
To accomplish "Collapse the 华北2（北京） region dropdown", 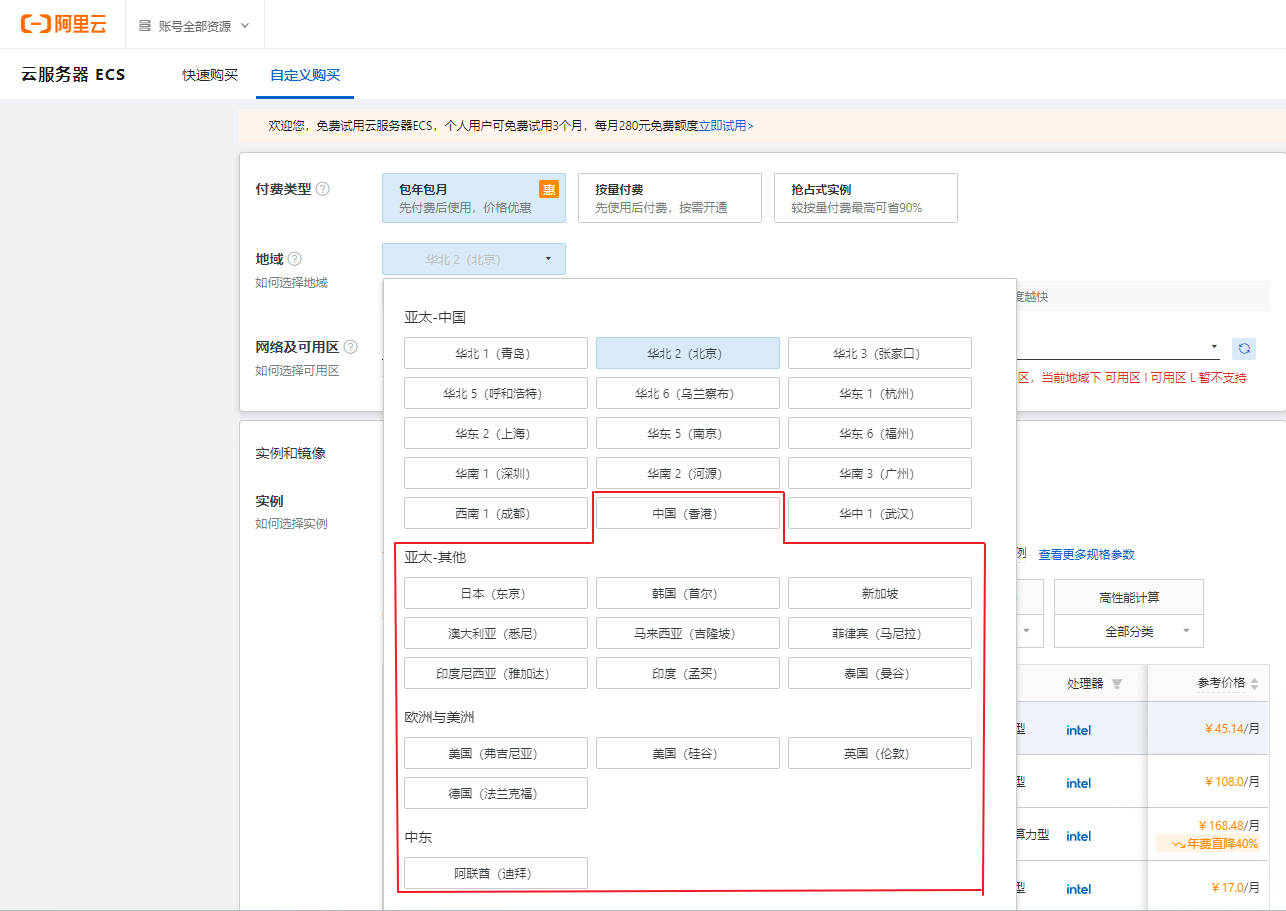I will 474,259.
